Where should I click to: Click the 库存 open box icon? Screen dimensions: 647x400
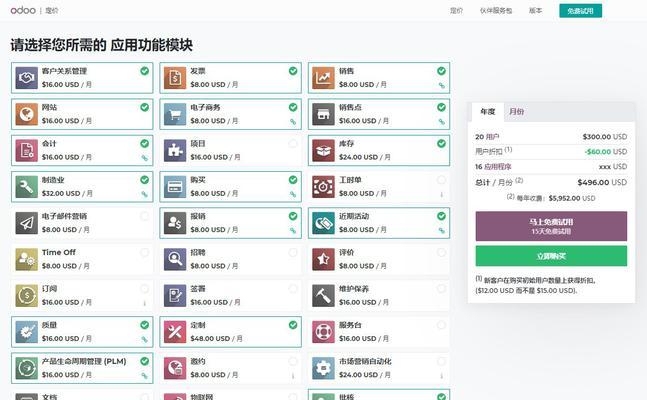coord(324,150)
